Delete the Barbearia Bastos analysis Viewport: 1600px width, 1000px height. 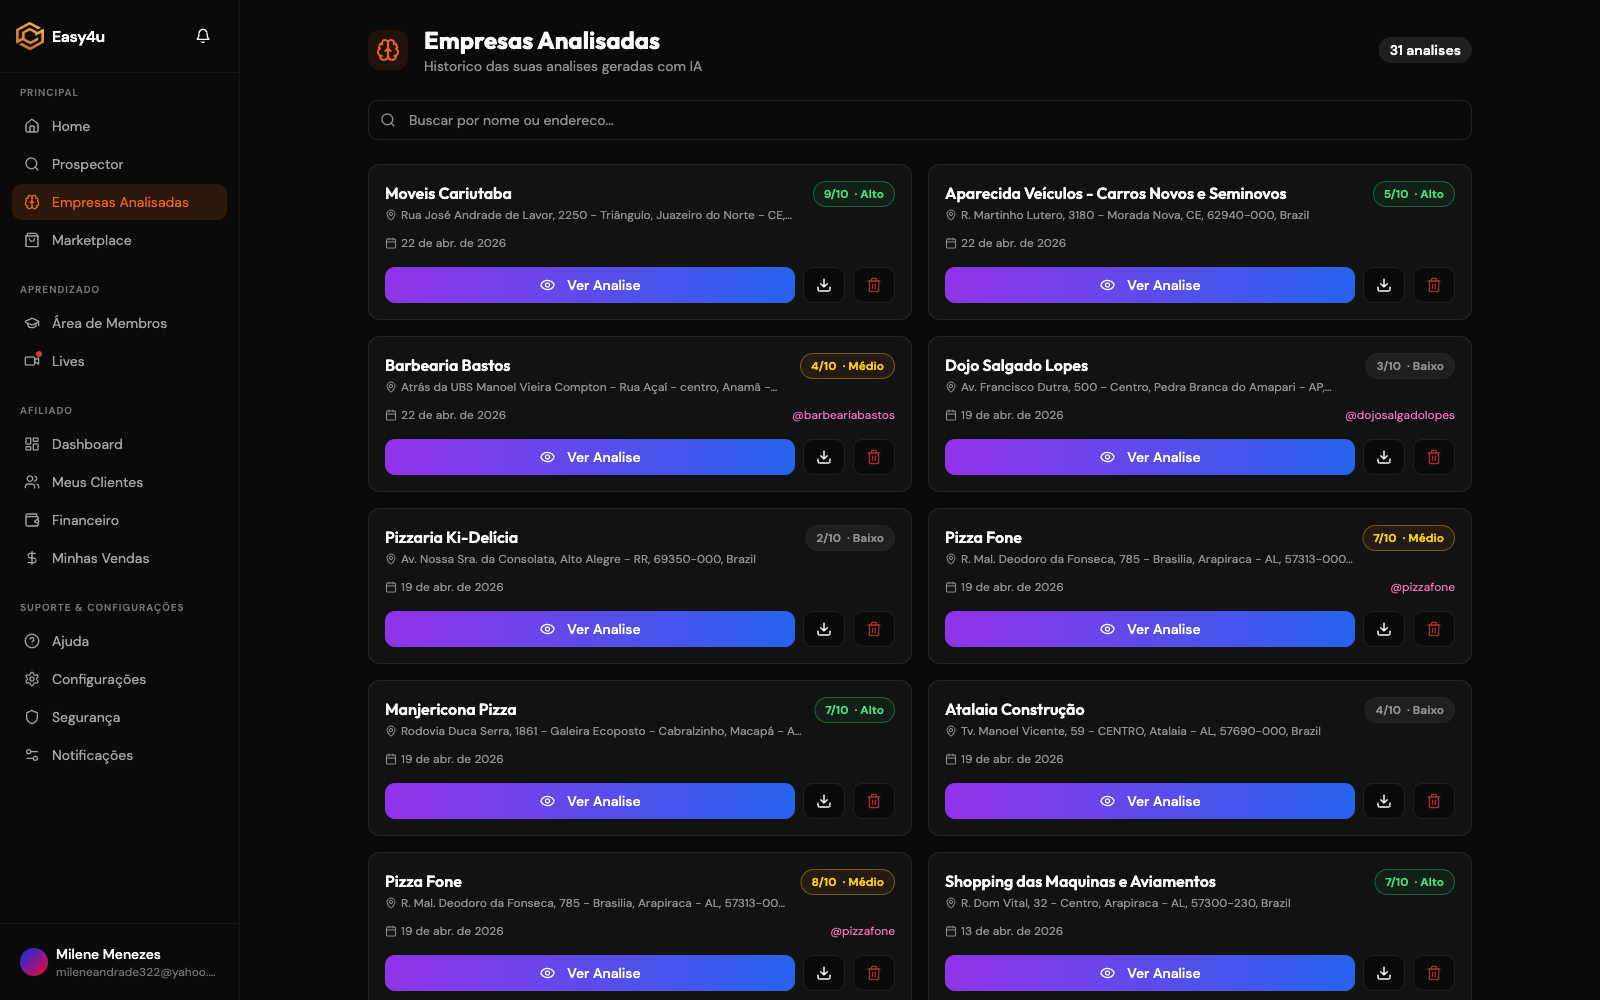[x=874, y=457]
